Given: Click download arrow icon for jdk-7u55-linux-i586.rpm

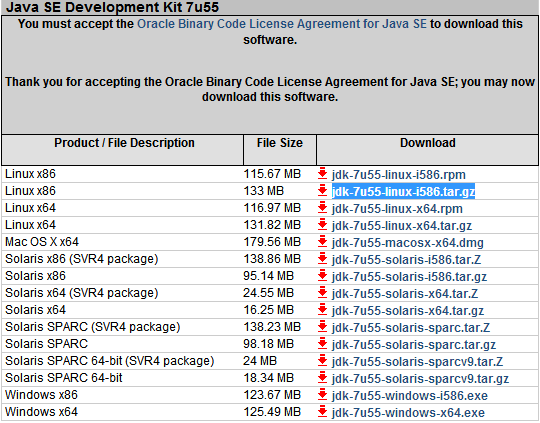Looking at the screenshot, I should 322,173.
